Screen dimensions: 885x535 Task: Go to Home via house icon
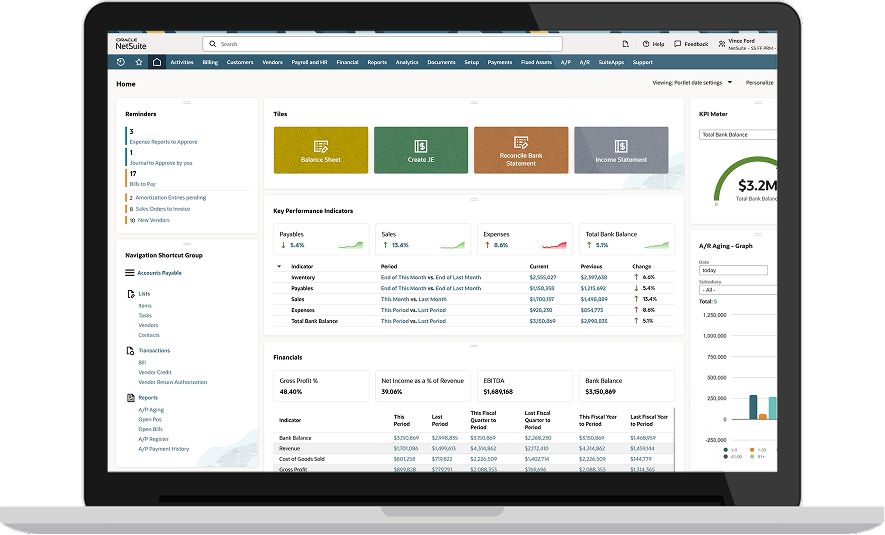(x=156, y=62)
